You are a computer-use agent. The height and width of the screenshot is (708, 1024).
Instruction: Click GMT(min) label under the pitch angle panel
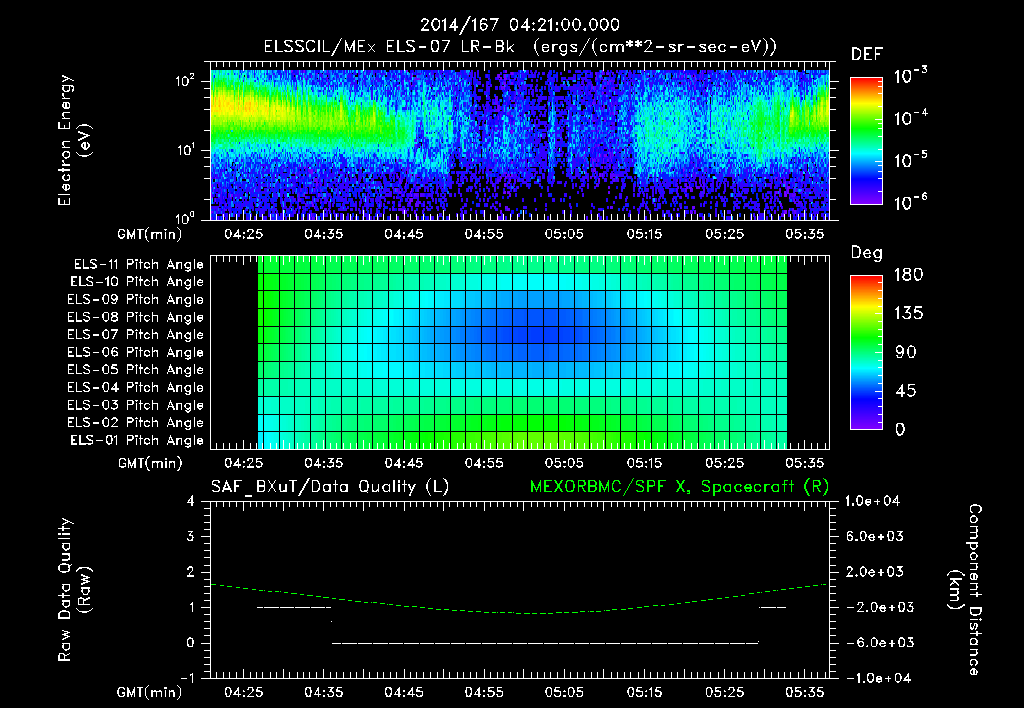[x=150, y=464]
